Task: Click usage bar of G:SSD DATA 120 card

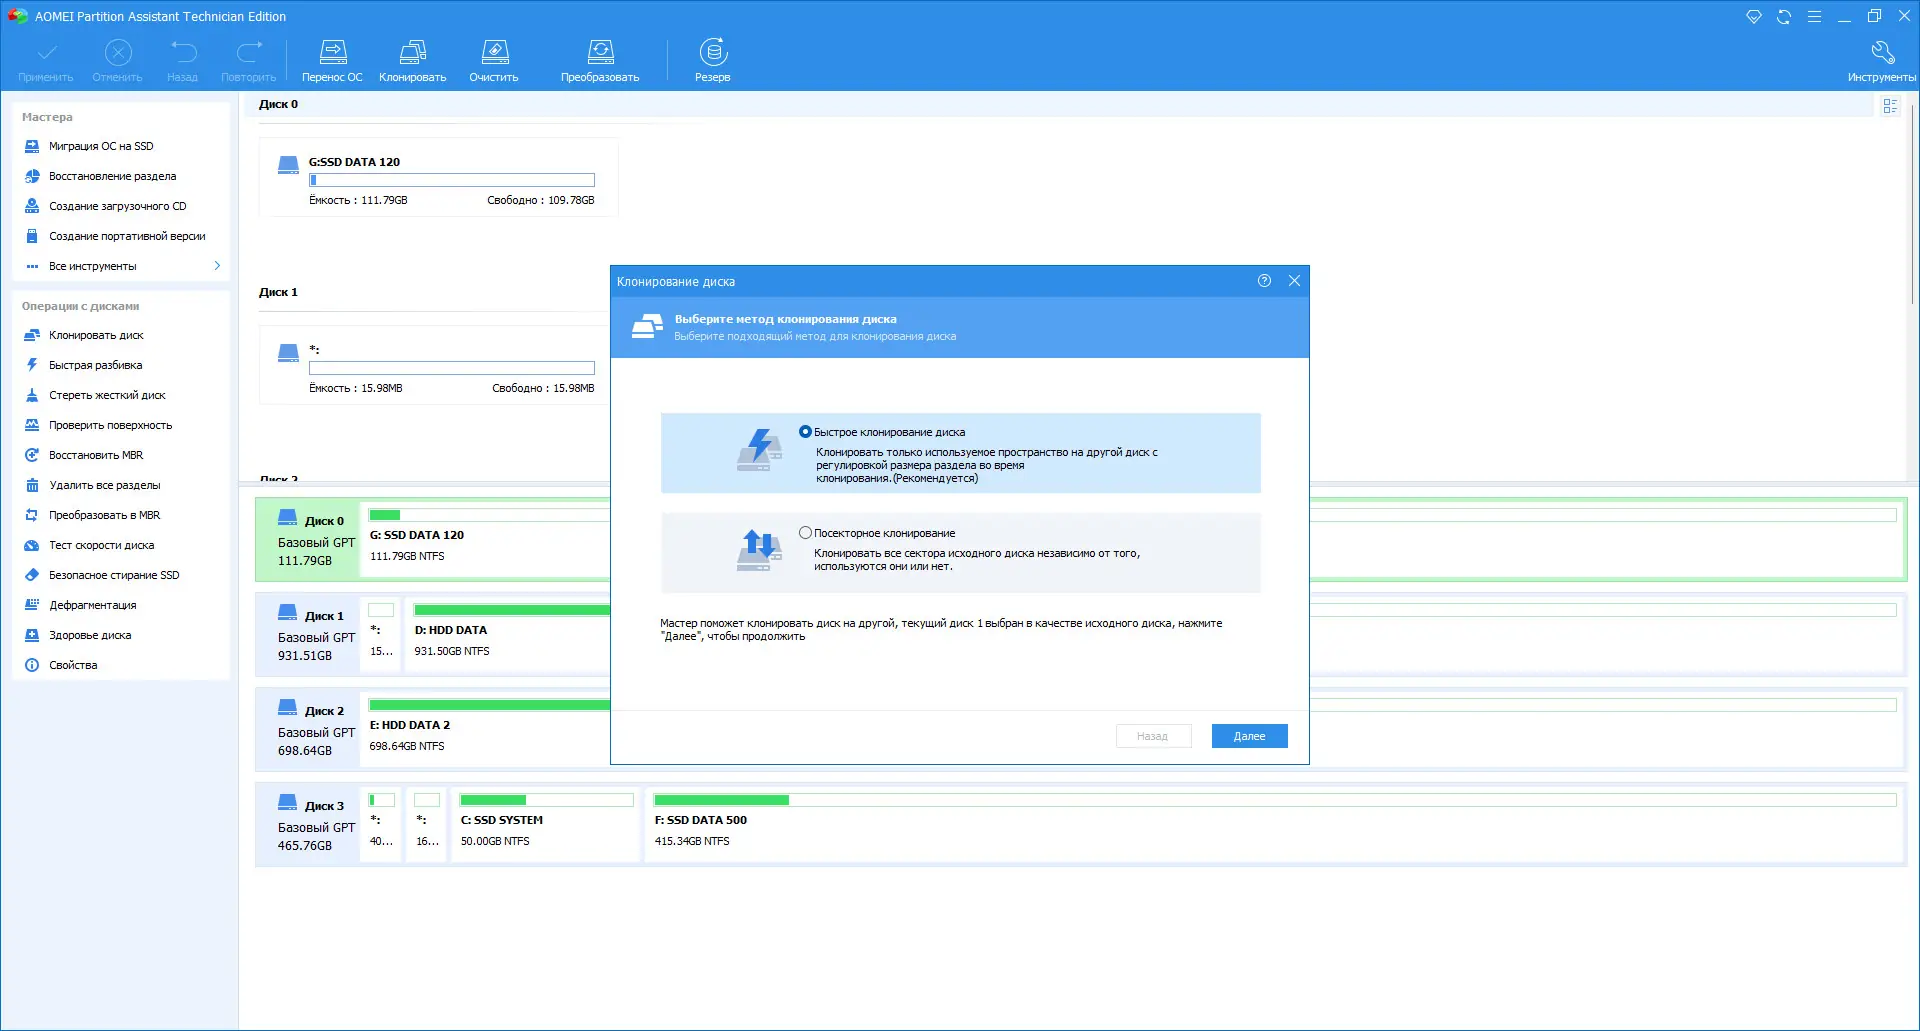Action: pyautogui.click(x=452, y=180)
